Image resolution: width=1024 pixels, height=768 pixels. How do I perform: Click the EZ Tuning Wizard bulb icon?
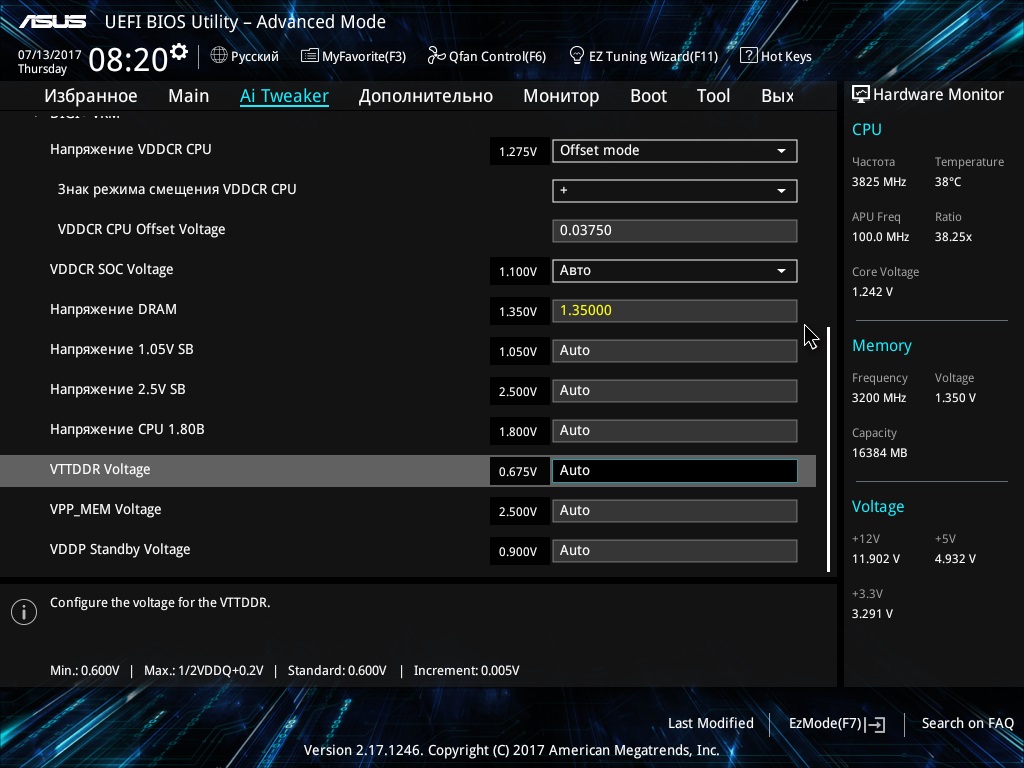pyautogui.click(x=577, y=56)
